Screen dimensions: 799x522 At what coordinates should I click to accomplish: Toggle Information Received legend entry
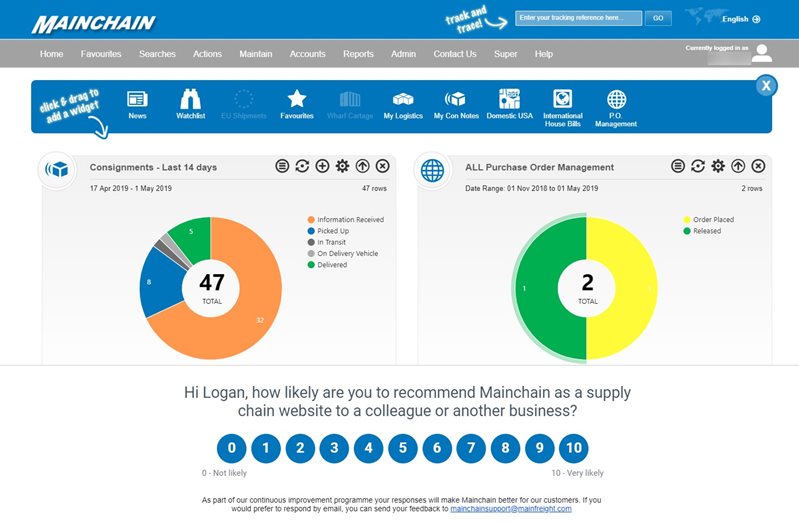345,220
